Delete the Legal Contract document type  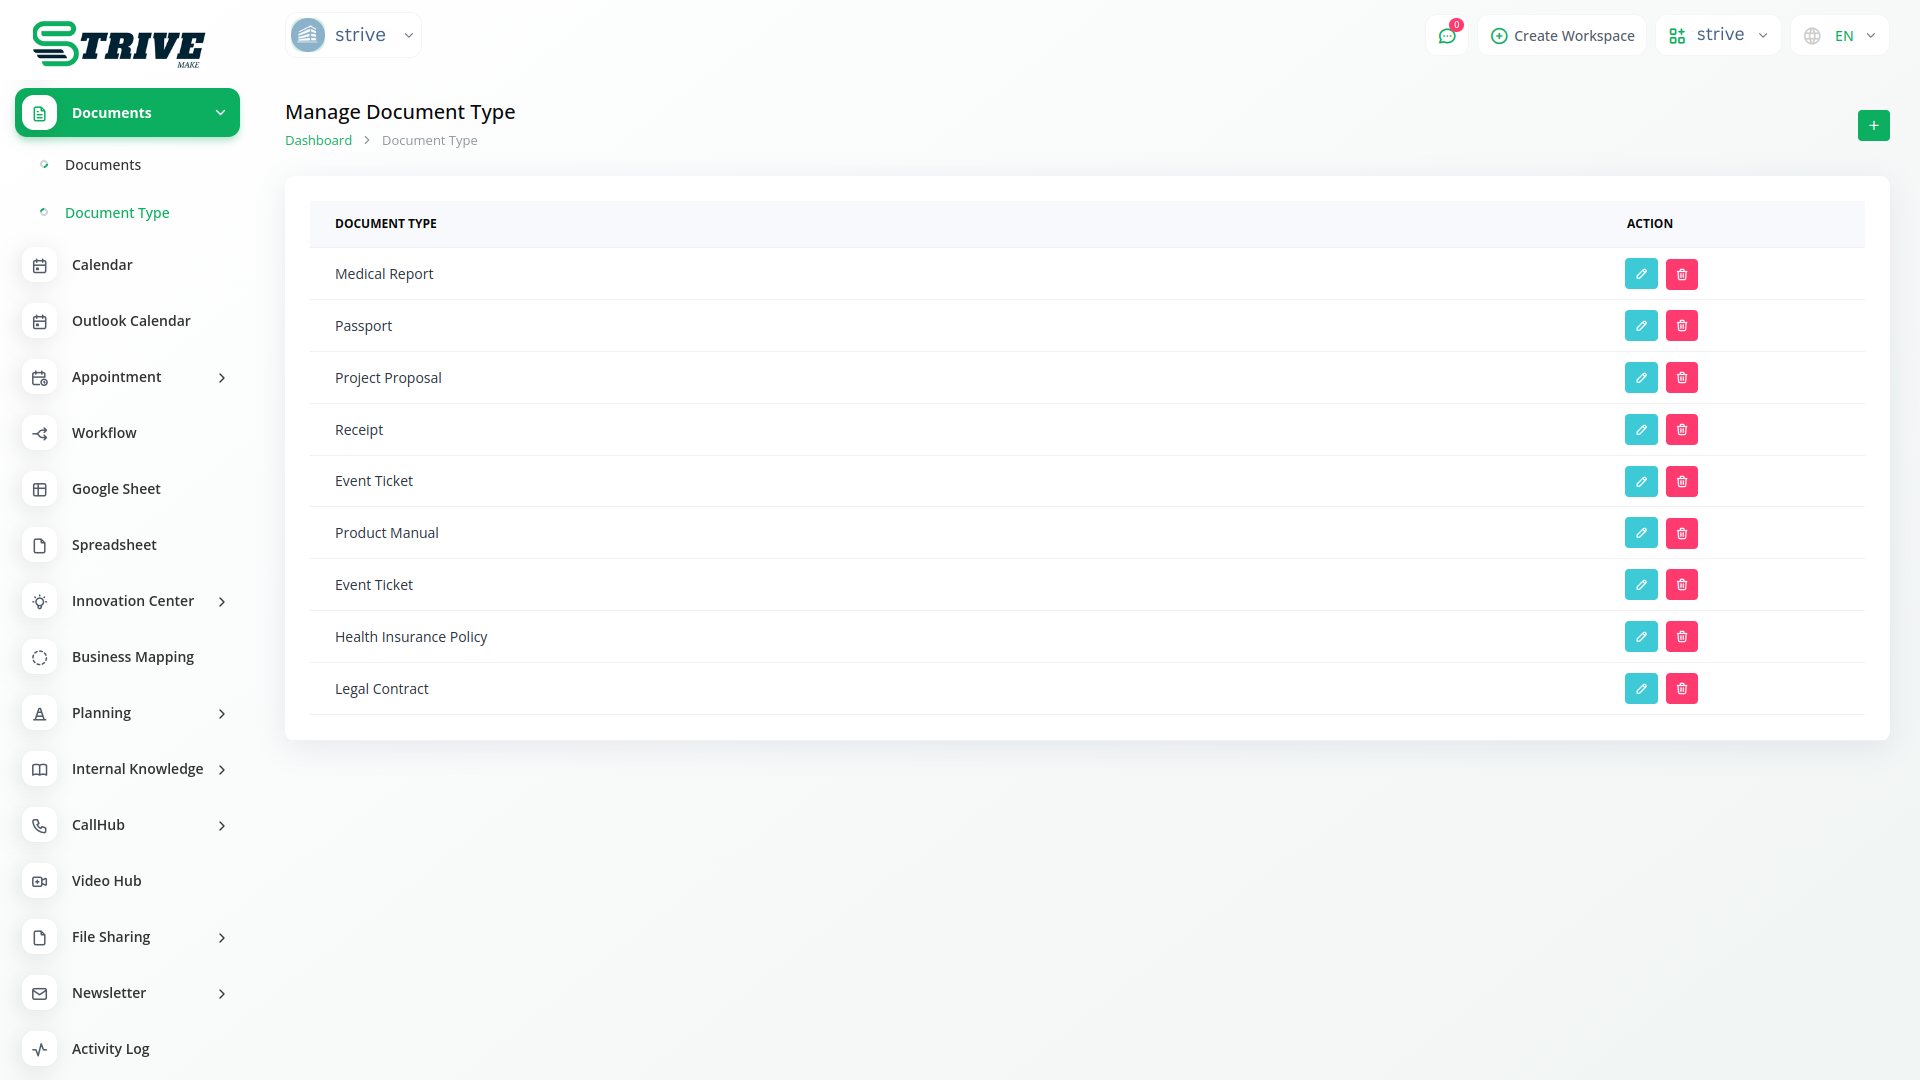(1682, 689)
